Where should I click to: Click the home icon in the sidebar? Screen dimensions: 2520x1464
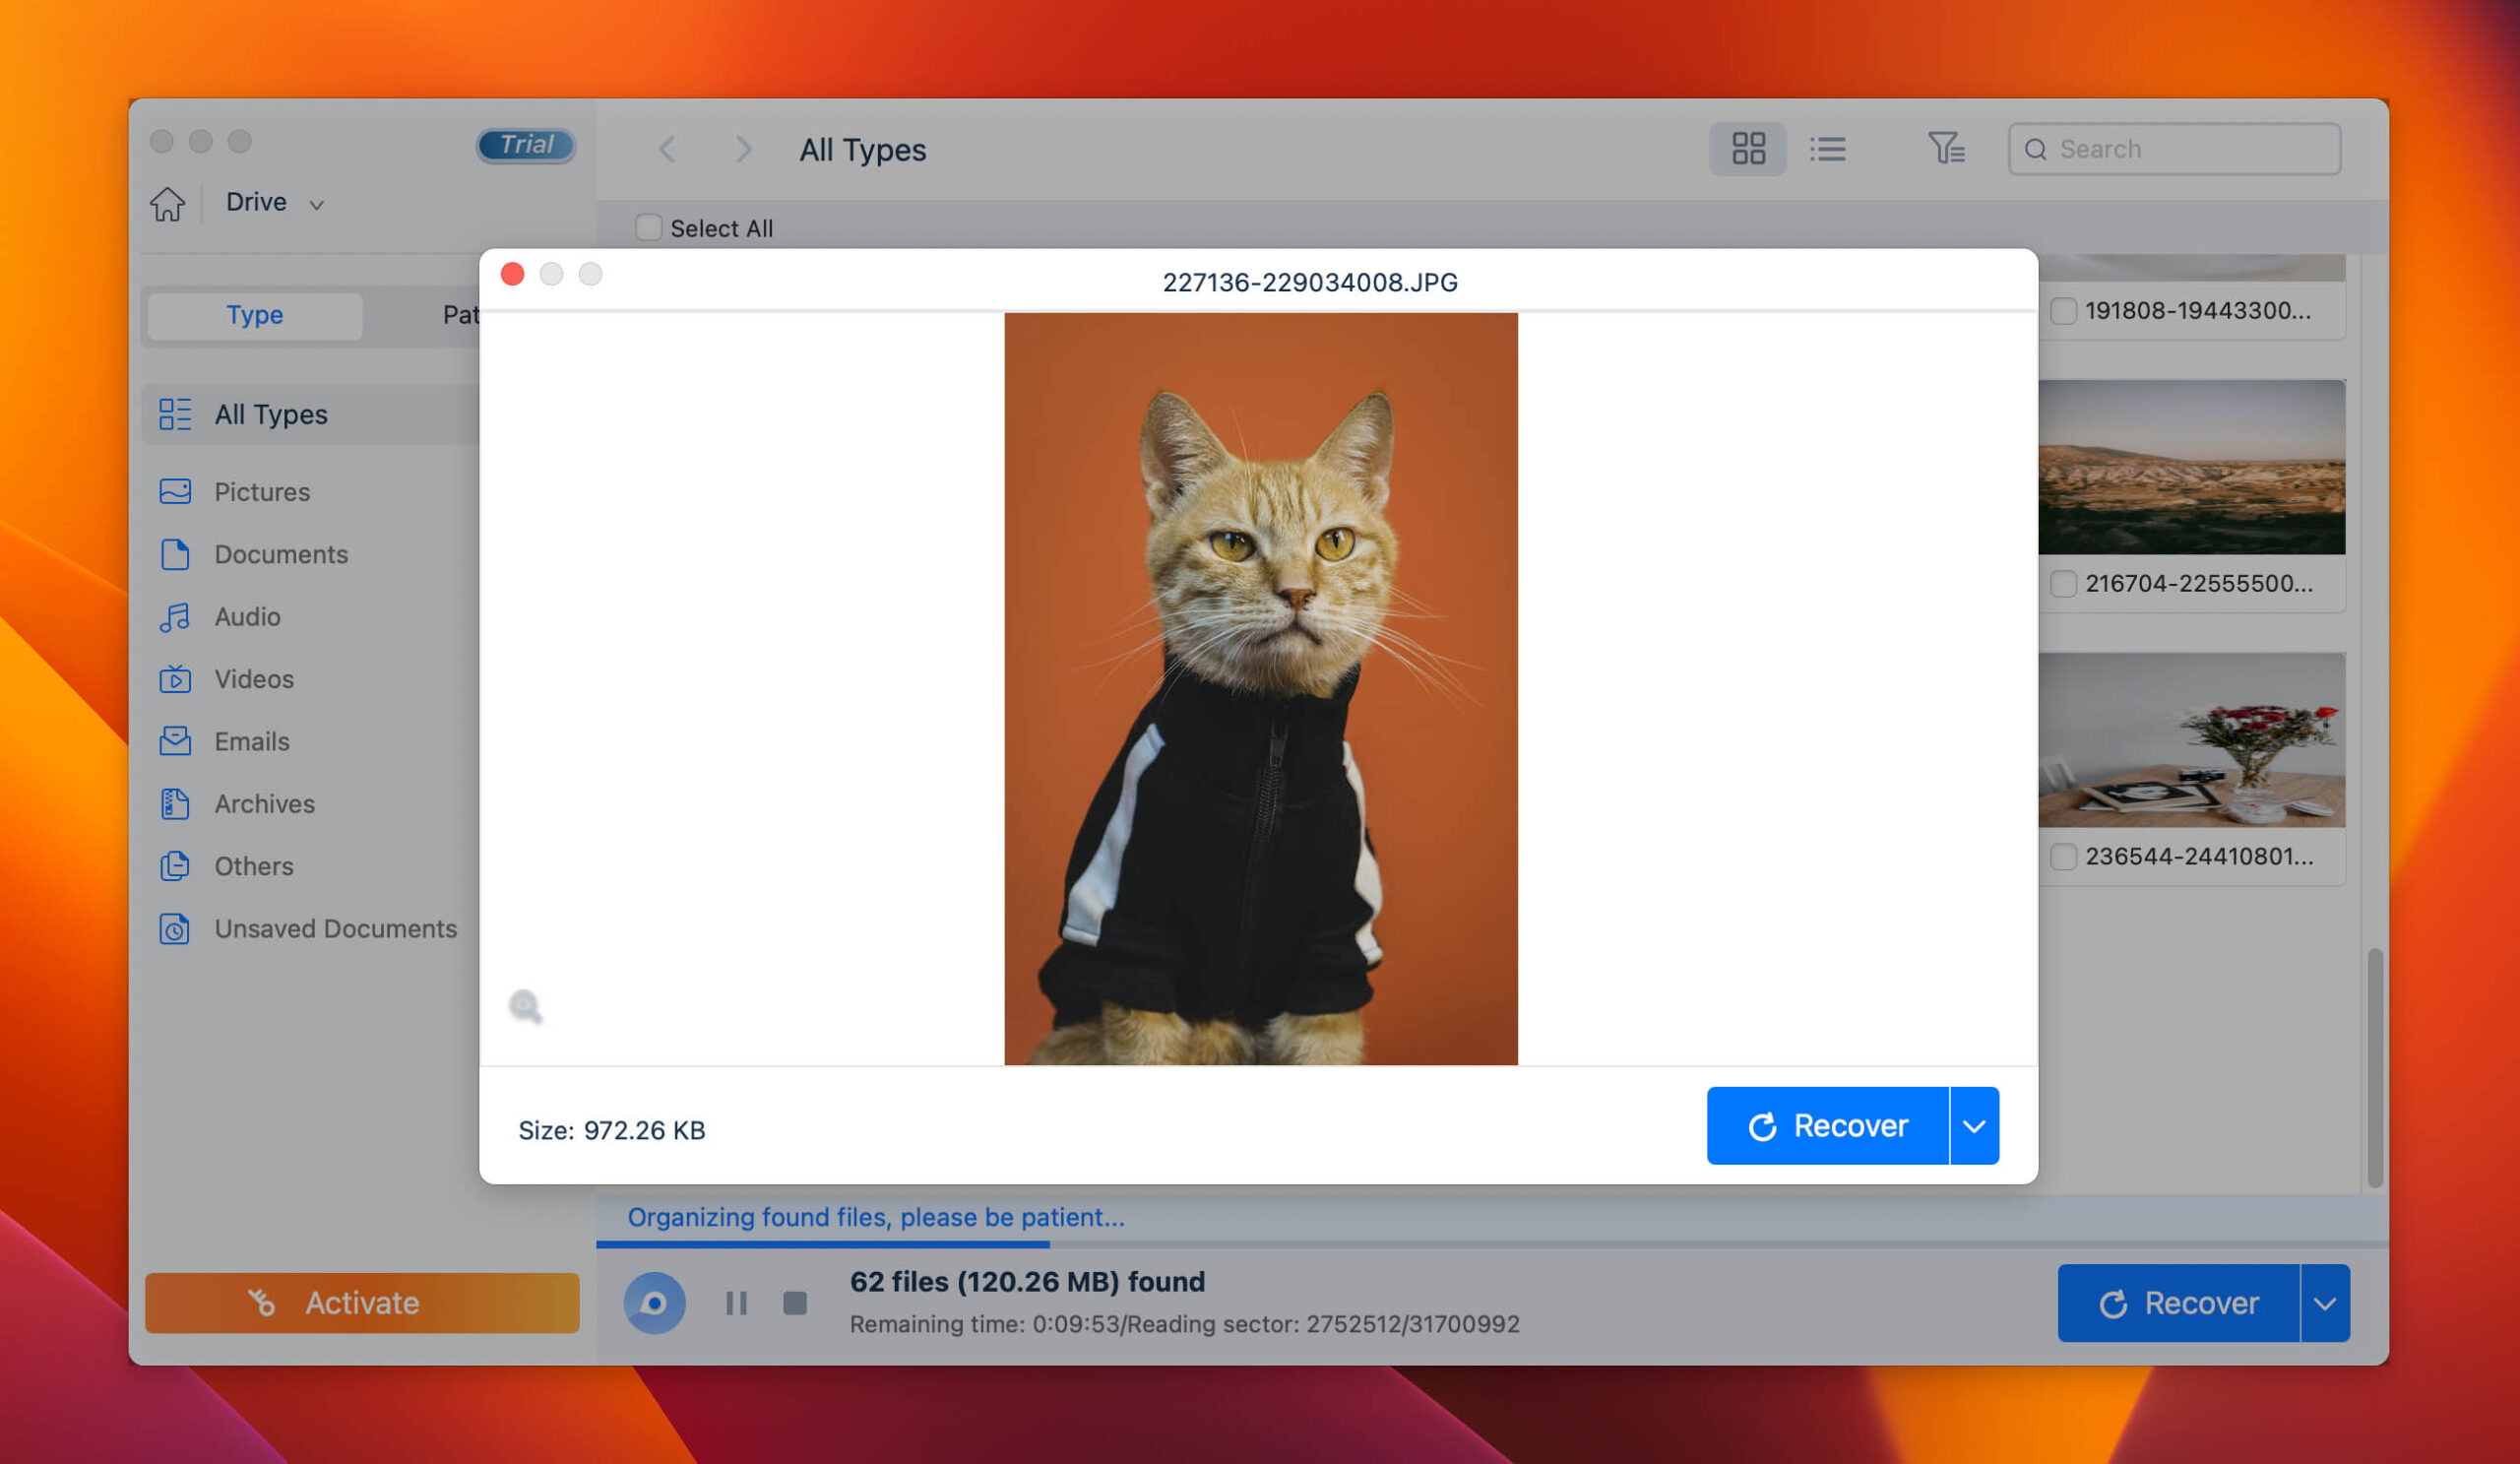(167, 203)
